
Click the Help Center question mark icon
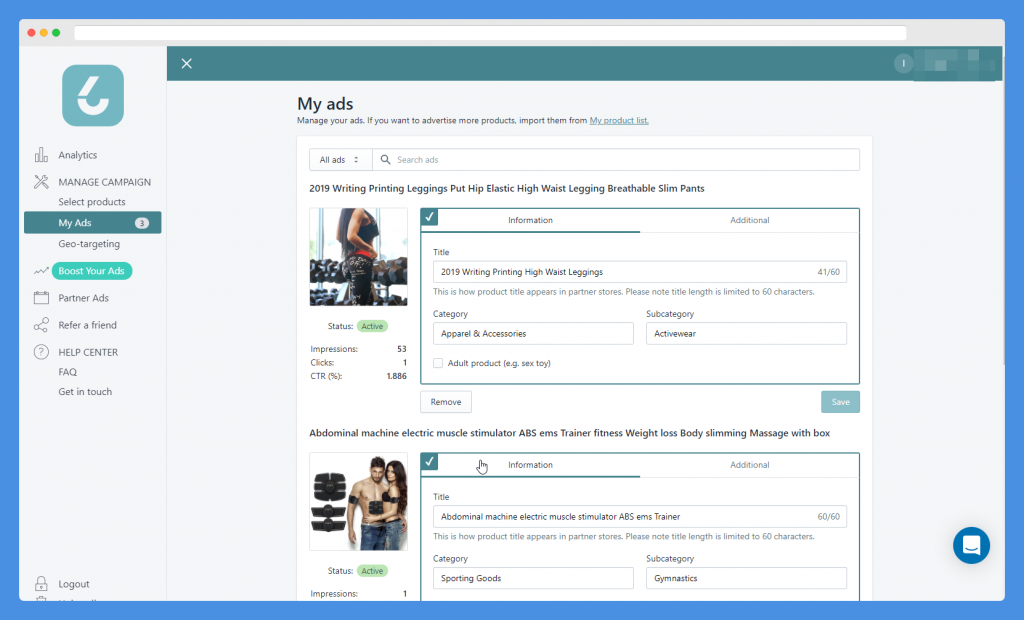(x=41, y=351)
